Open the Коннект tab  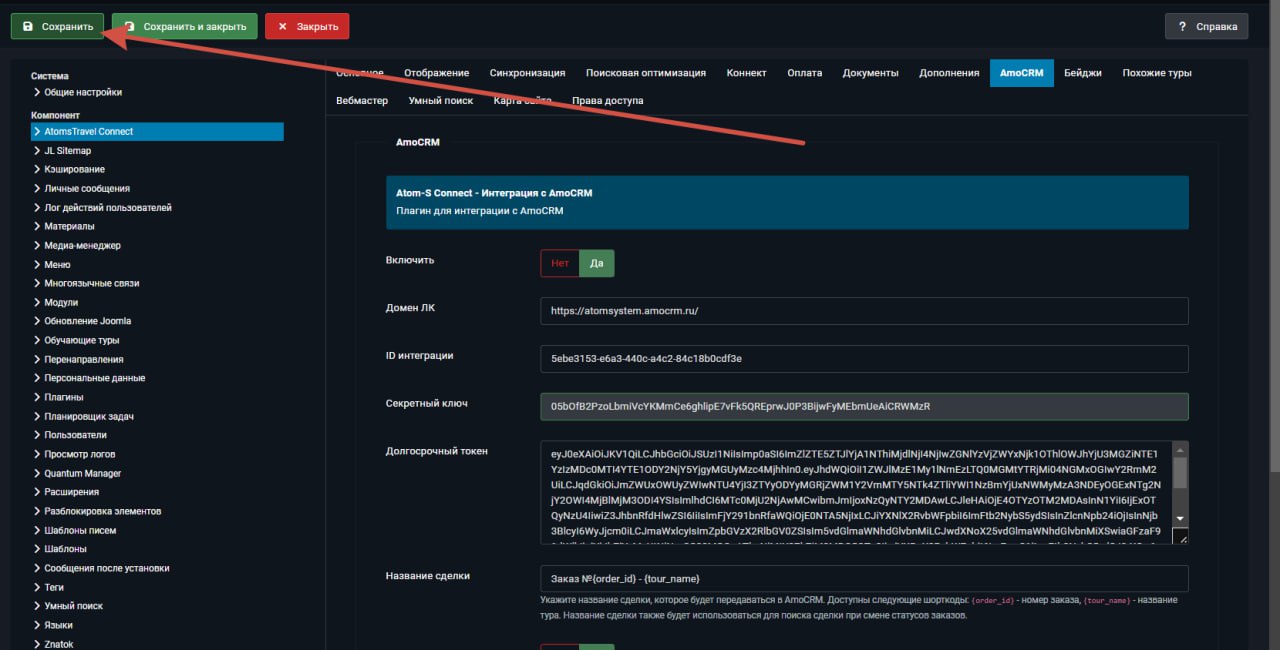(746, 73)
